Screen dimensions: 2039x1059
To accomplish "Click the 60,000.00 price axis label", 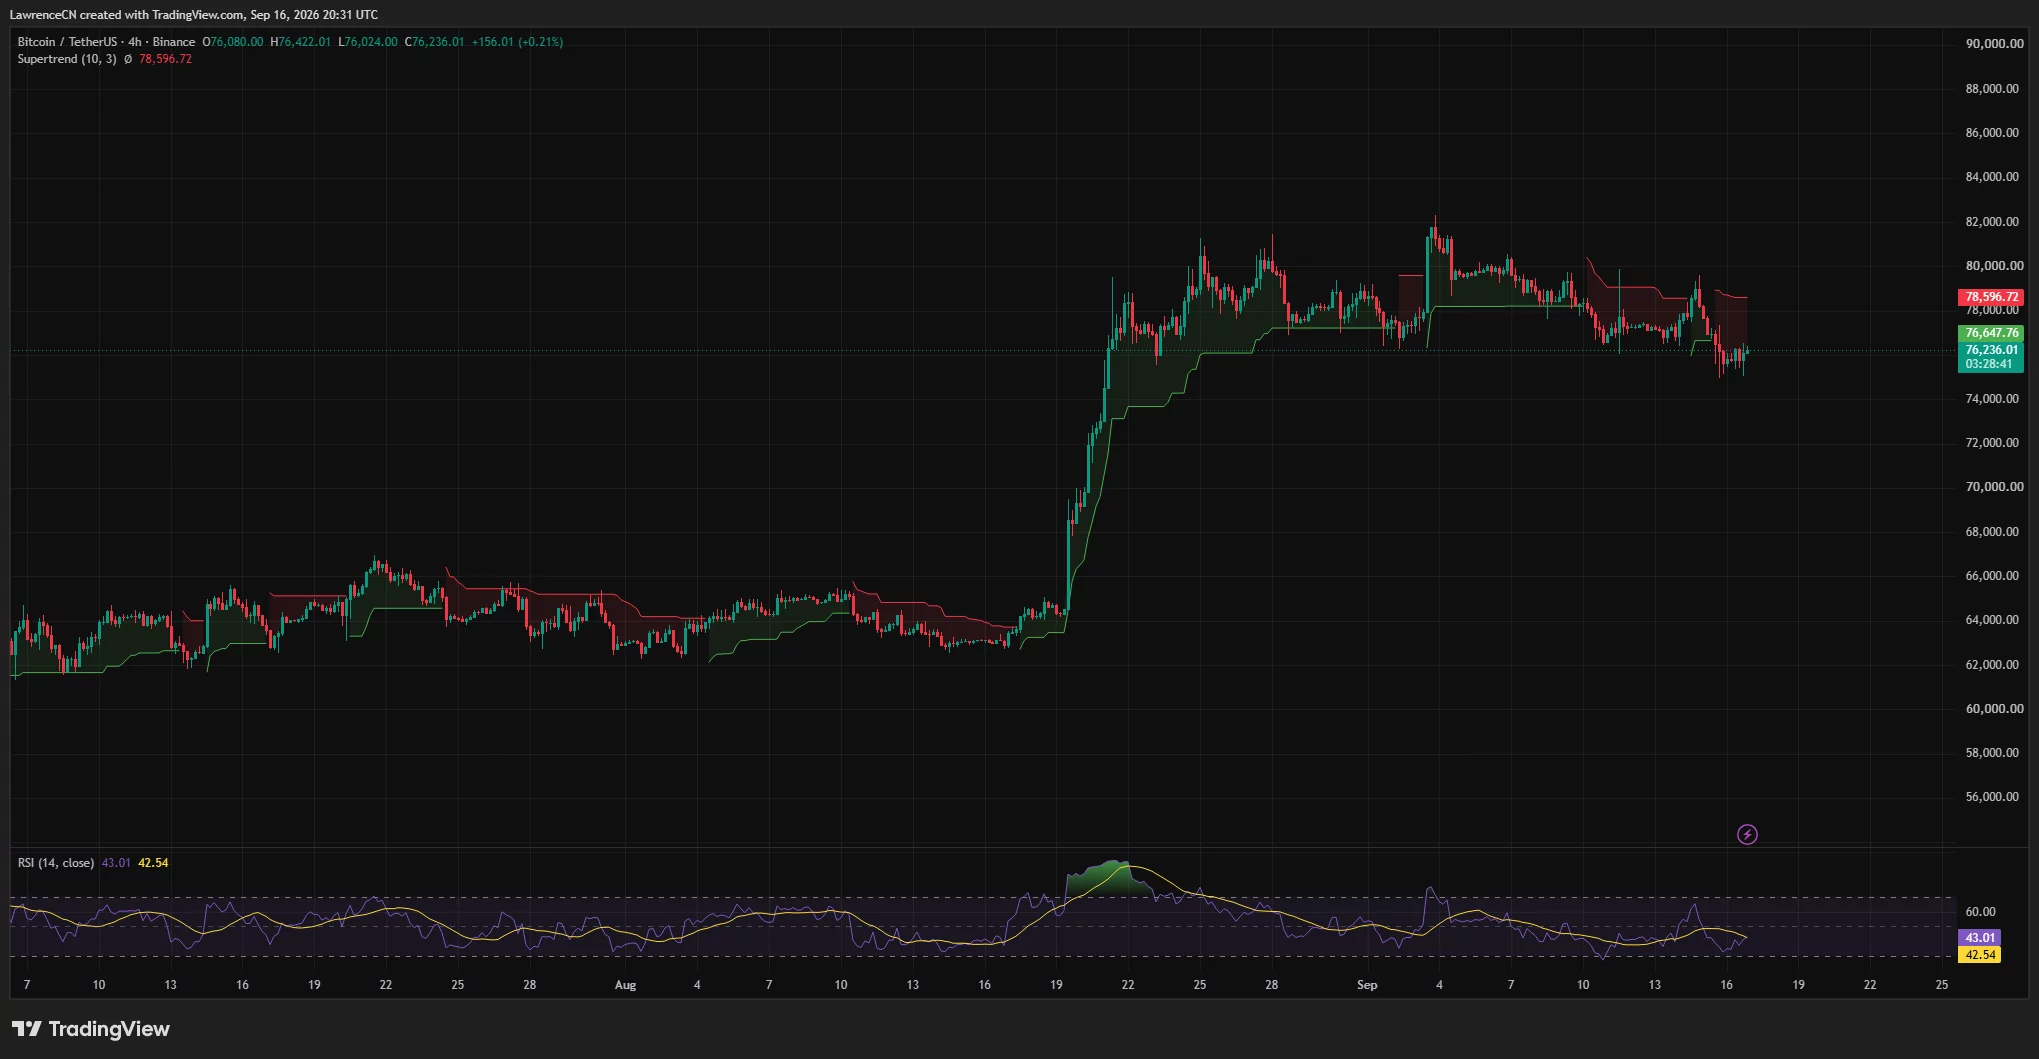I will coord(1994,709).
